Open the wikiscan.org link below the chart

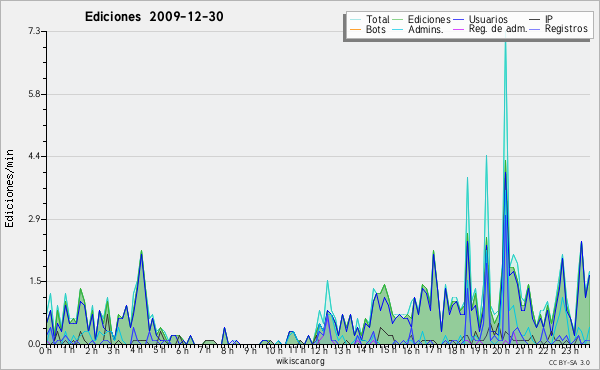tap(300, 361)
